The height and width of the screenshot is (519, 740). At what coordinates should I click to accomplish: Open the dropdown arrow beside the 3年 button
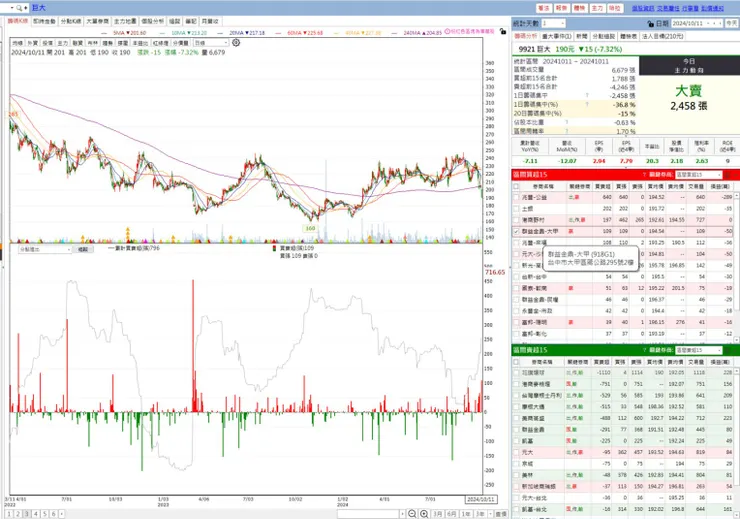pyautogui.click(x=490, y=514)
